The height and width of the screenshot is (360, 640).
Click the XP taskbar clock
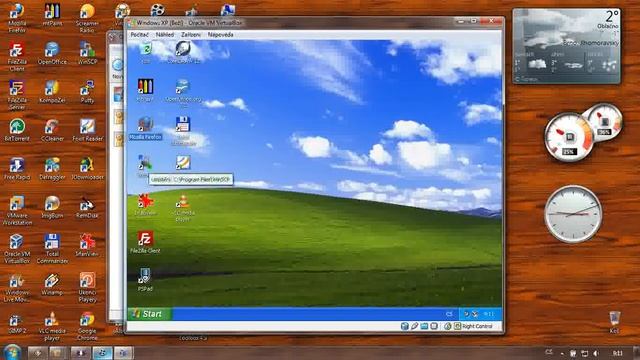(x=489, y=314)
